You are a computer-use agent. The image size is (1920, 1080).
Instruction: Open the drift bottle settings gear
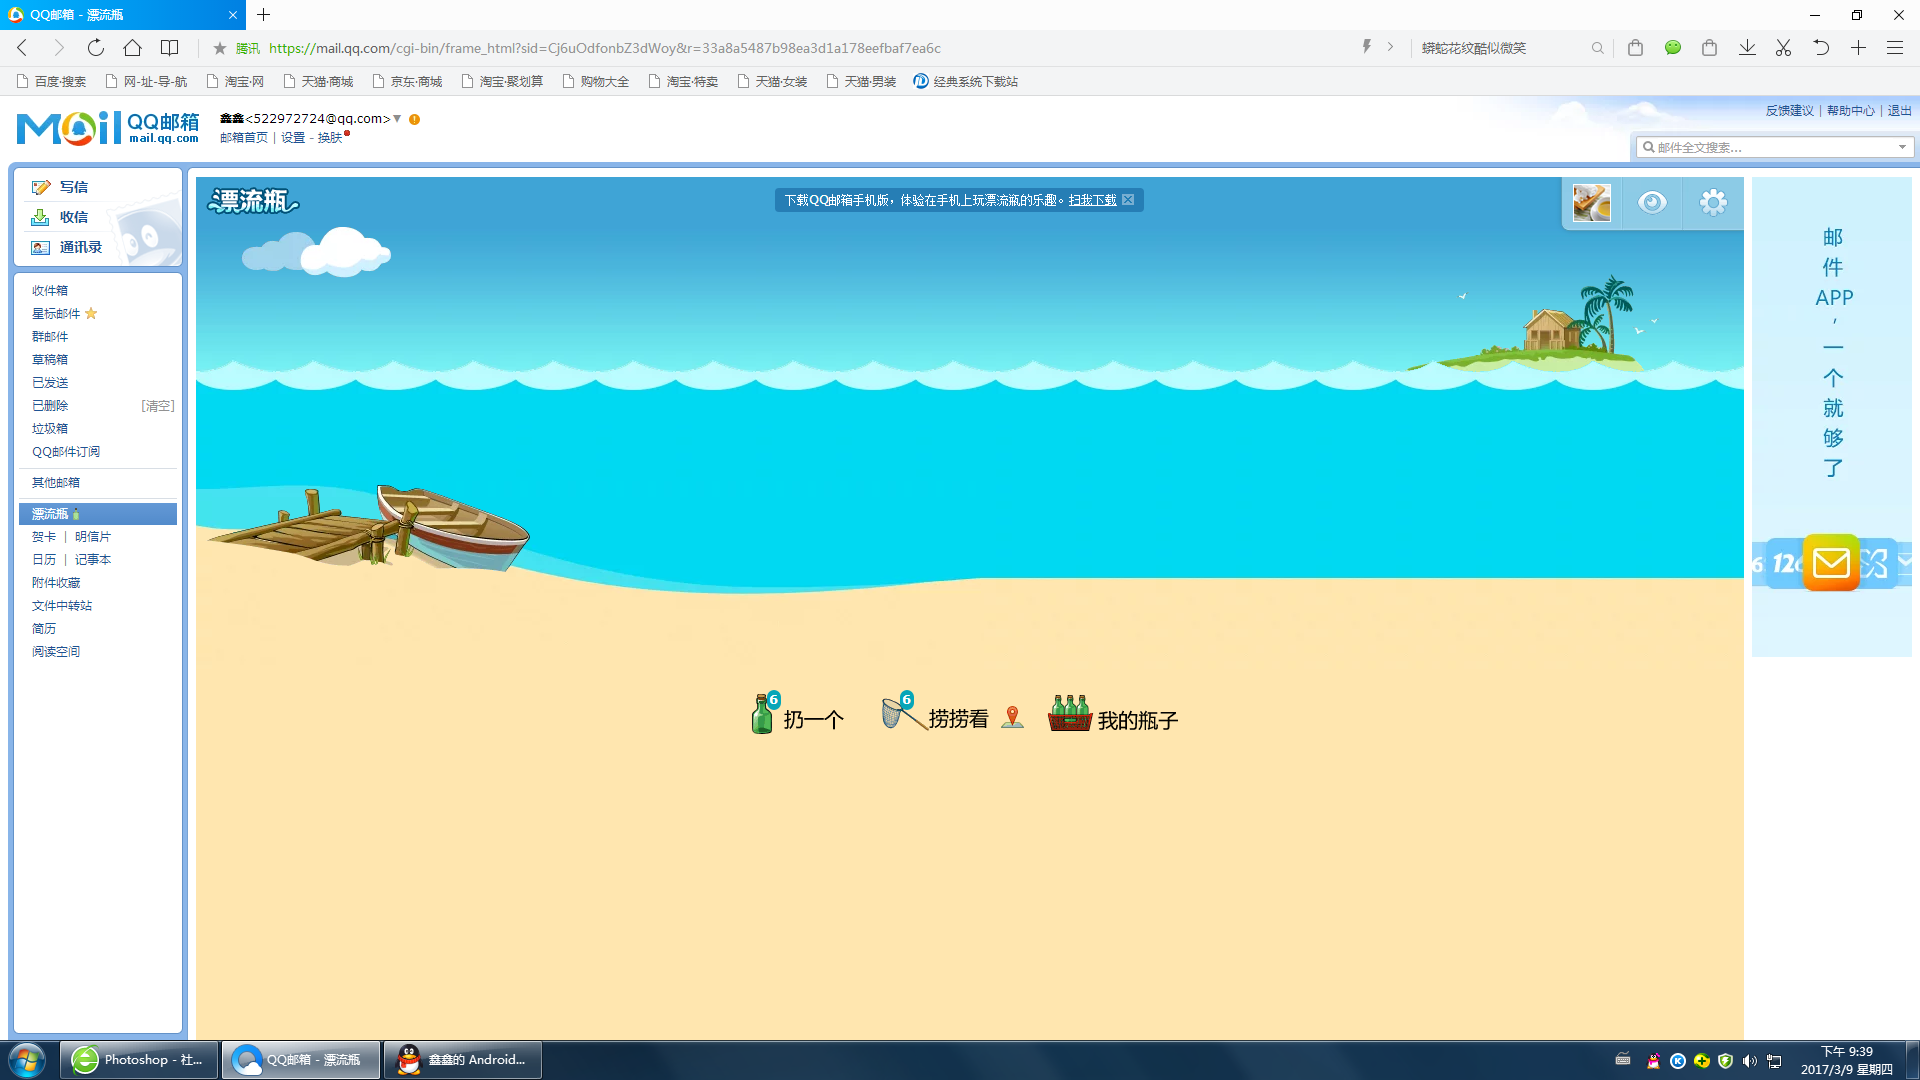[x=1713, y=203]
